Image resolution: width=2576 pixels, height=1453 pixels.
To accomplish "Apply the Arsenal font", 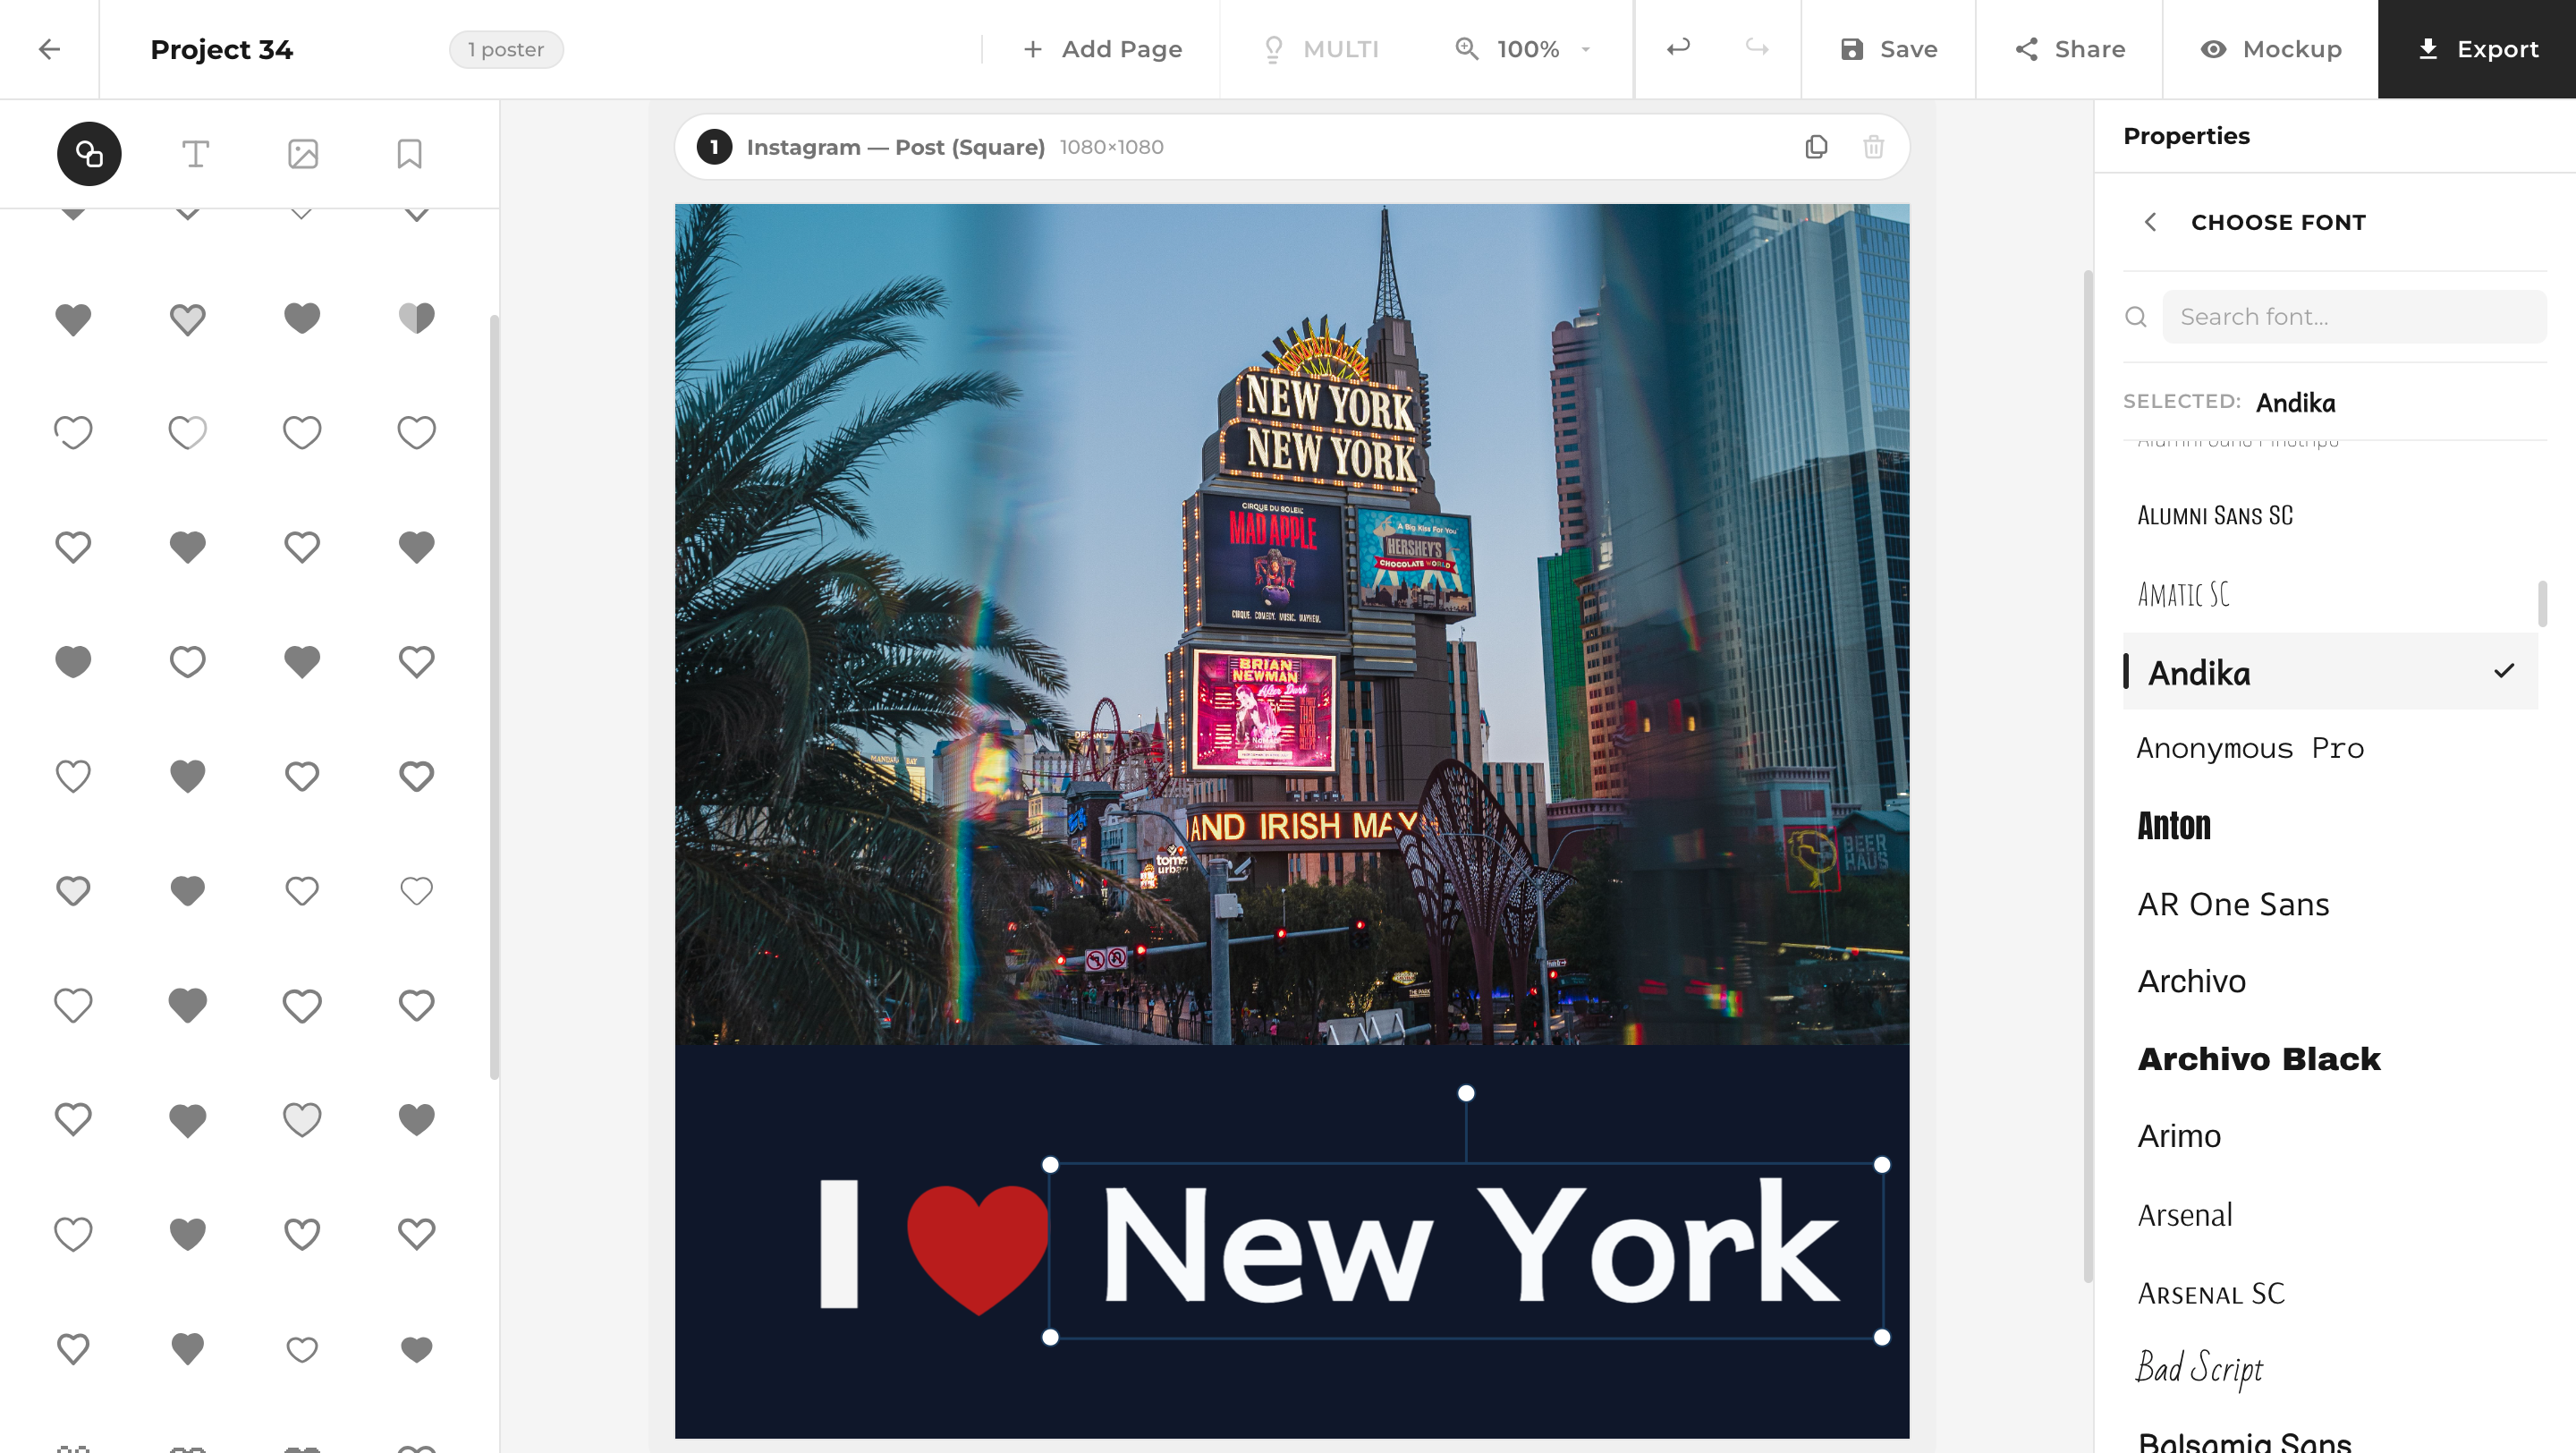I will coord(2185,1215).
